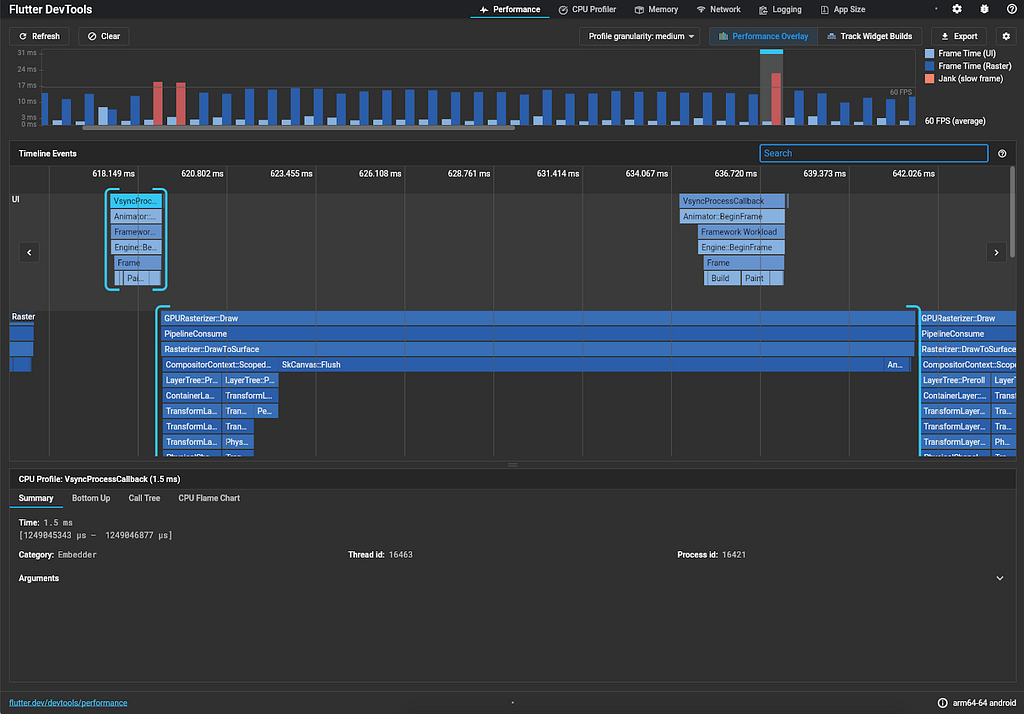Open the Memory tab

point(656,9)
